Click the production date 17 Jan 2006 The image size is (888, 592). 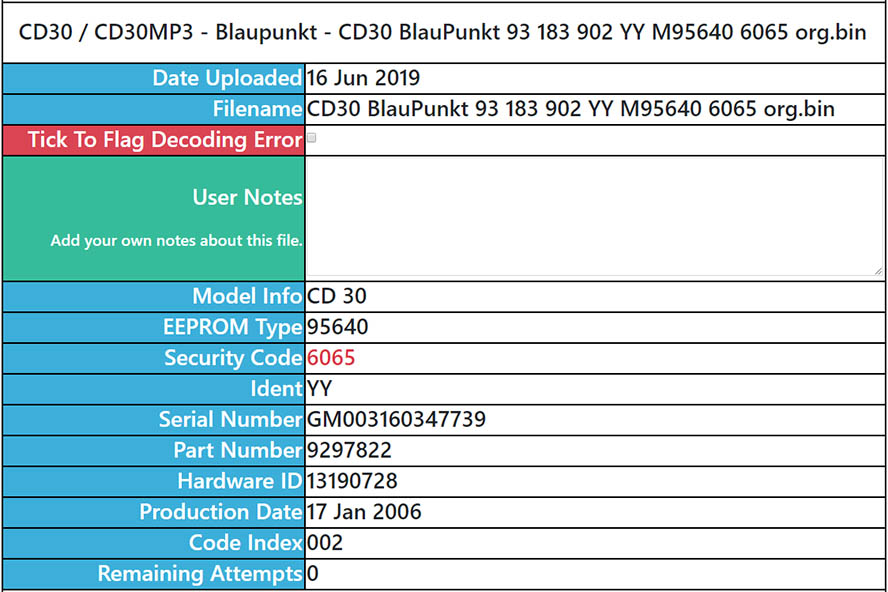click(x=364, y=512)
